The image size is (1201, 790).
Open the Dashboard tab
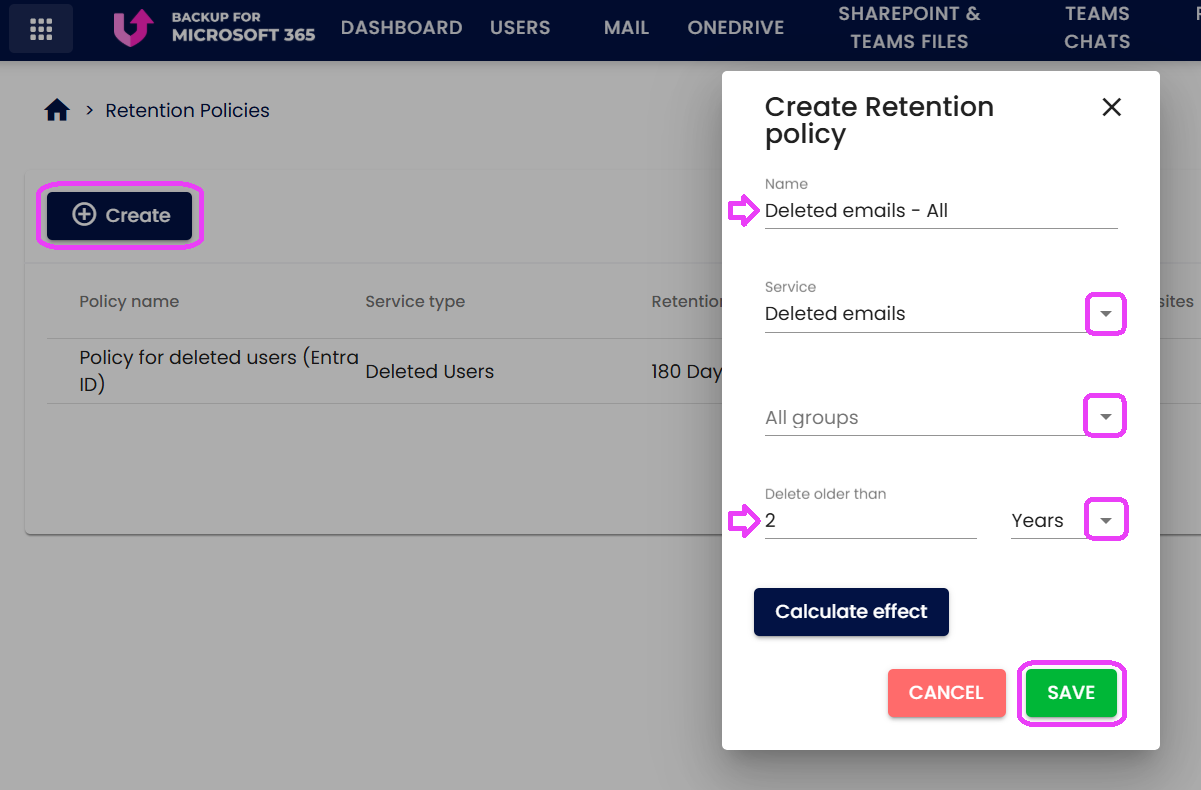(x=401, y=28)
